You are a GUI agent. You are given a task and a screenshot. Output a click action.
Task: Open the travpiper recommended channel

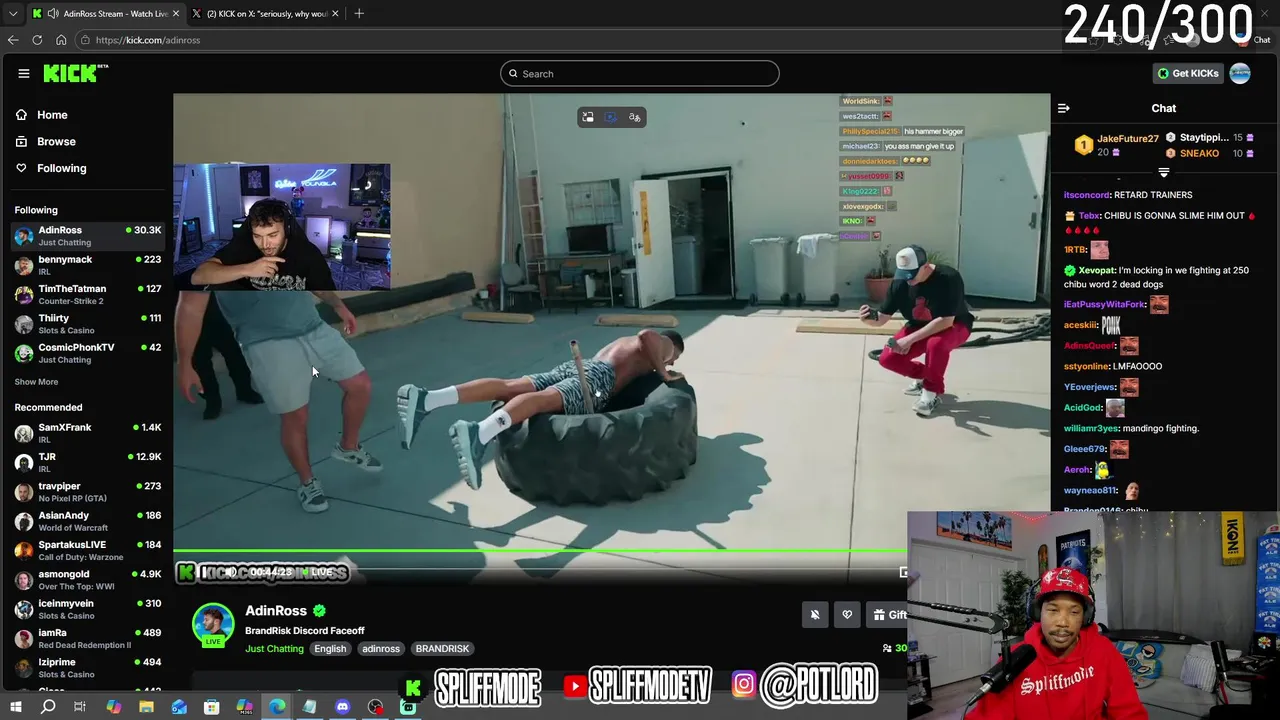(x=87, y=492)
